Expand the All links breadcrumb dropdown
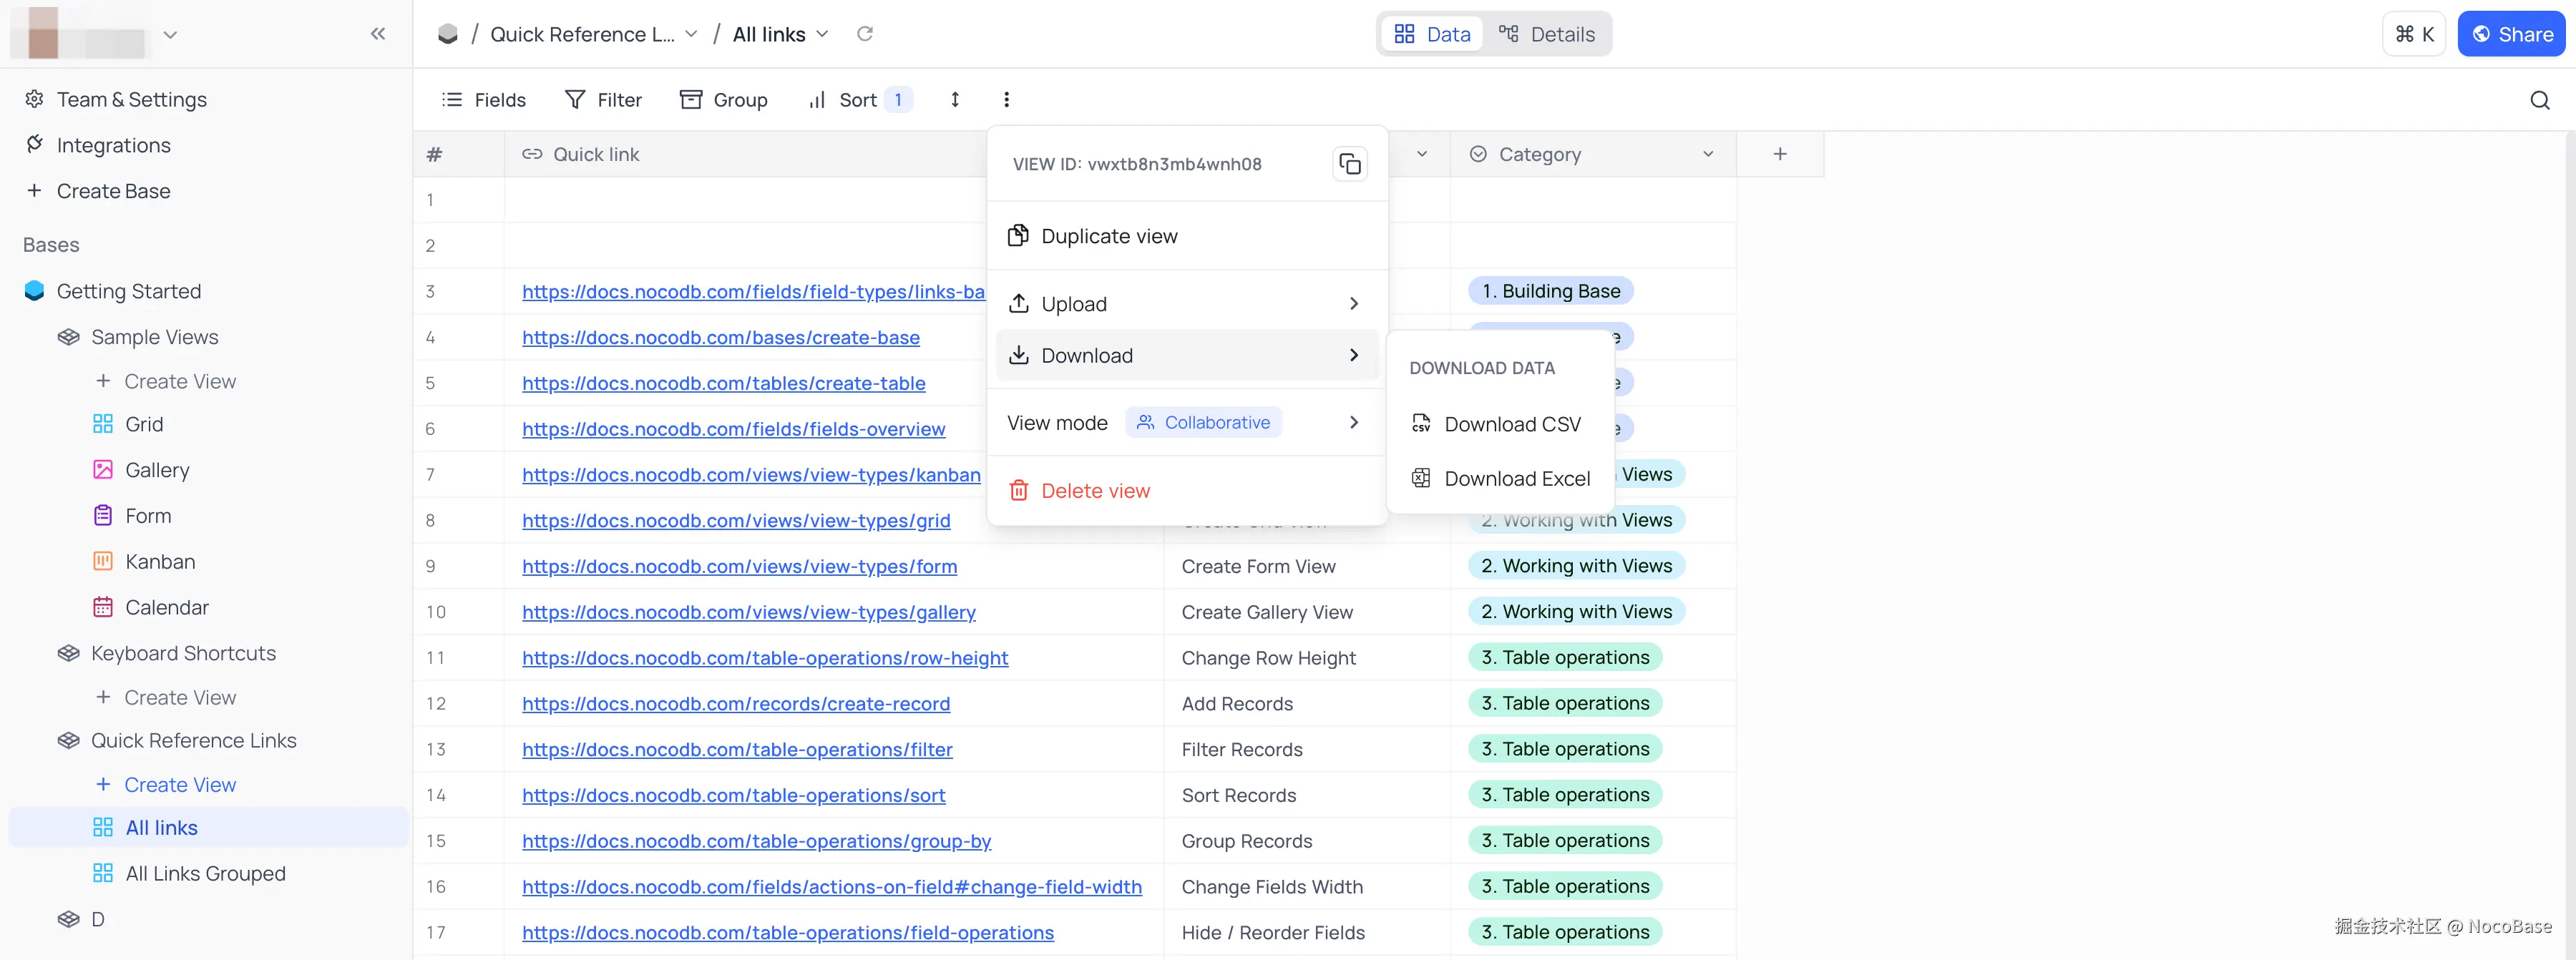The height and width of the screenshot is (960, 2576). coord(823,33)
